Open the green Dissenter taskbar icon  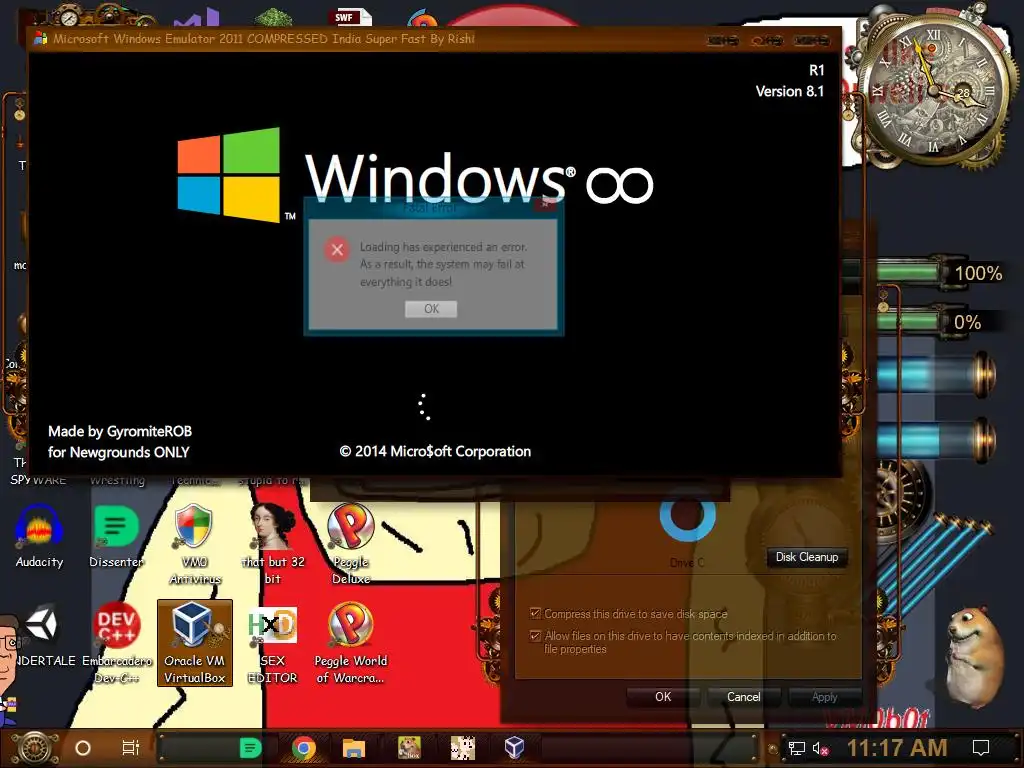[251, 748]
